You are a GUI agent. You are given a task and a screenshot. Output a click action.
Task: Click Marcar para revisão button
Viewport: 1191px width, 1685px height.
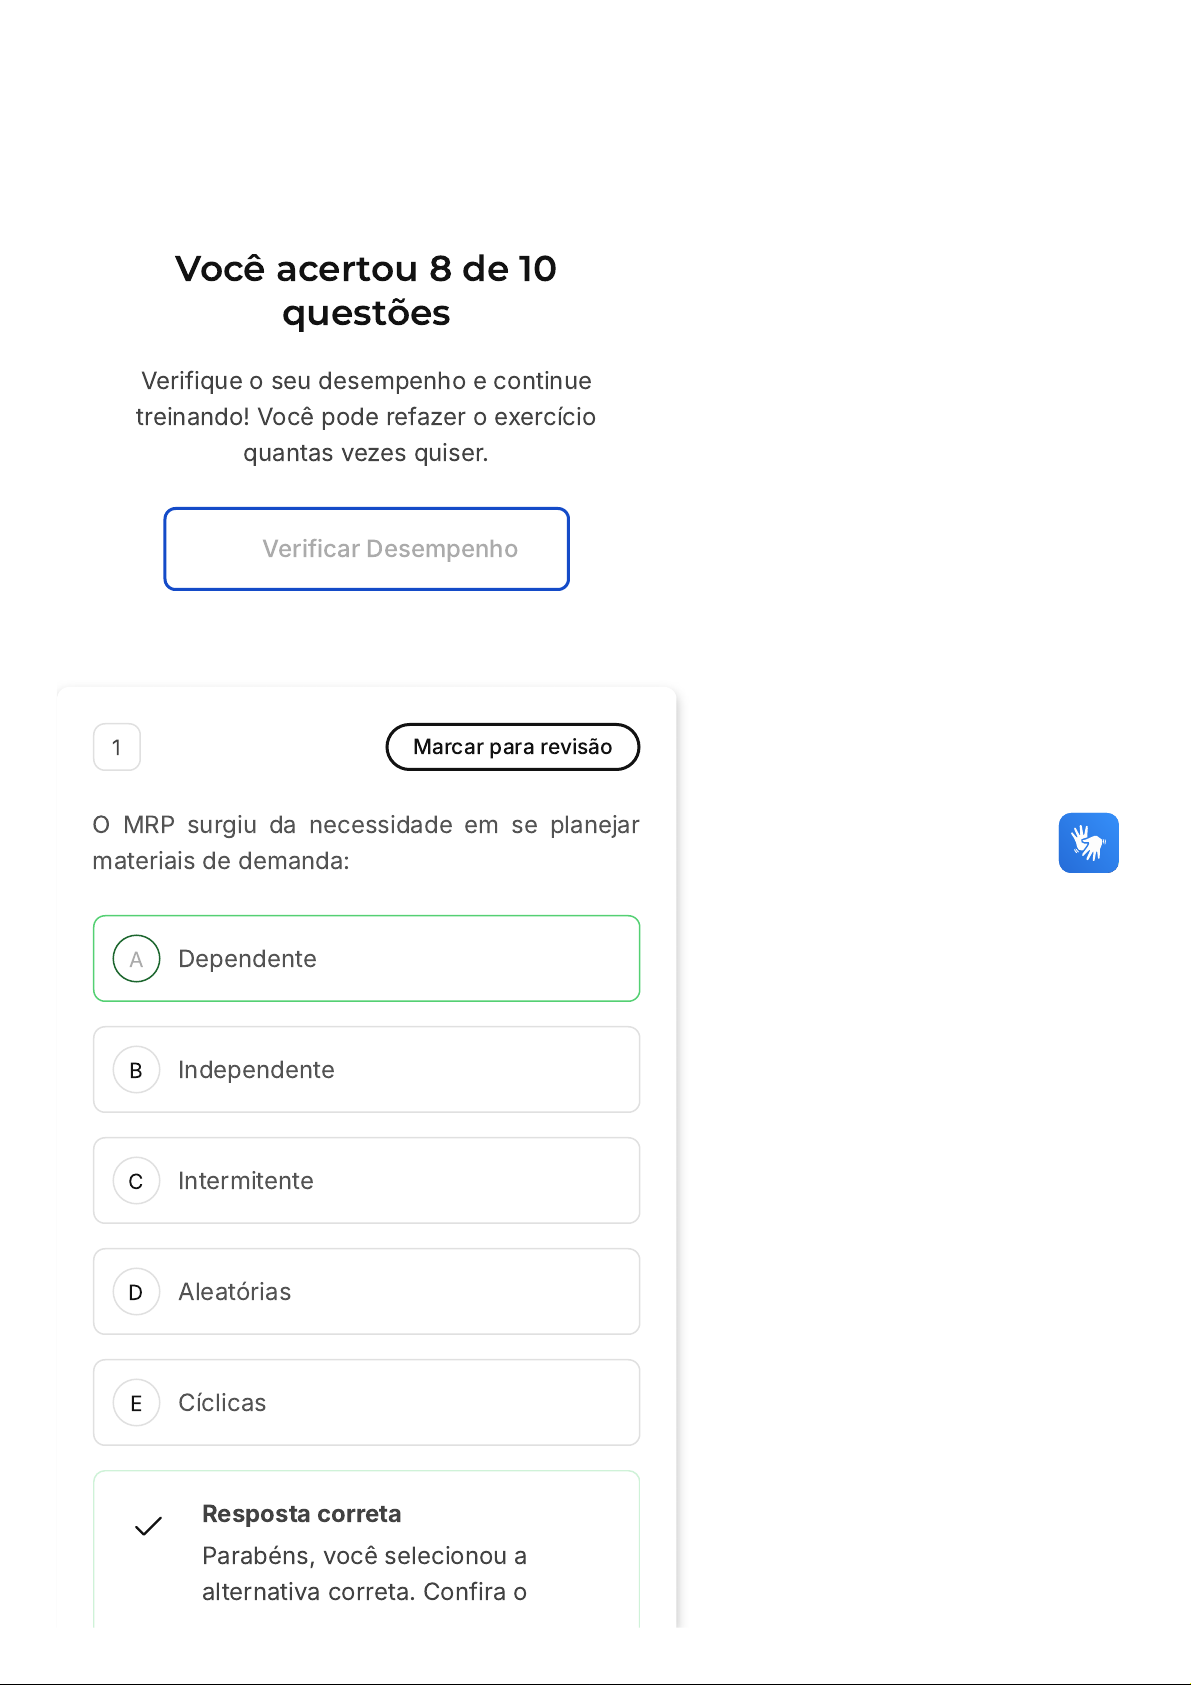pos(512,747)
